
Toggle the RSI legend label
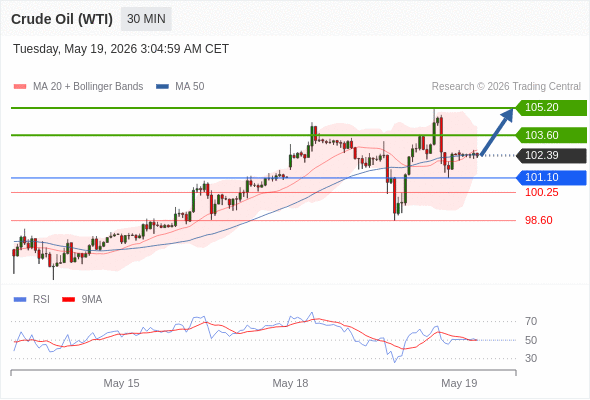pyautogui.click(x=41, y=300)
